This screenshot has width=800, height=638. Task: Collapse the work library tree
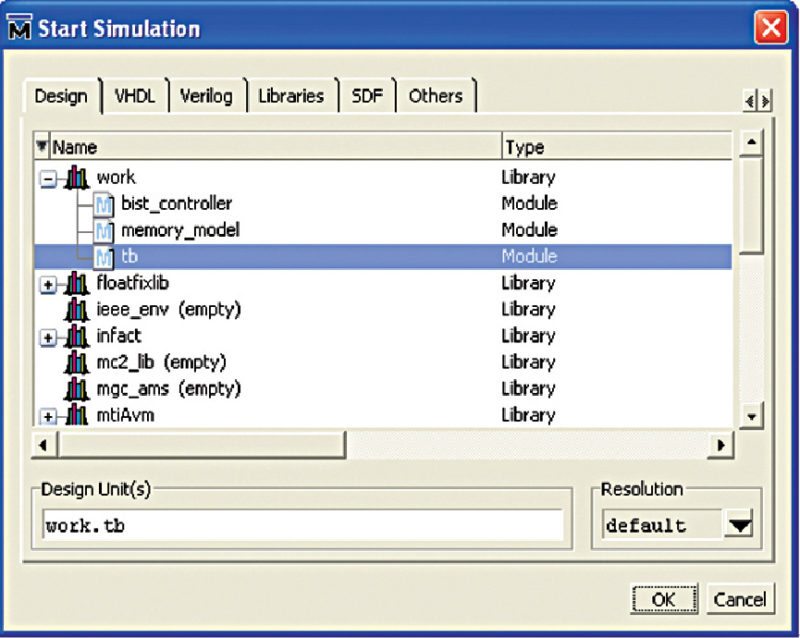[47, 179]
